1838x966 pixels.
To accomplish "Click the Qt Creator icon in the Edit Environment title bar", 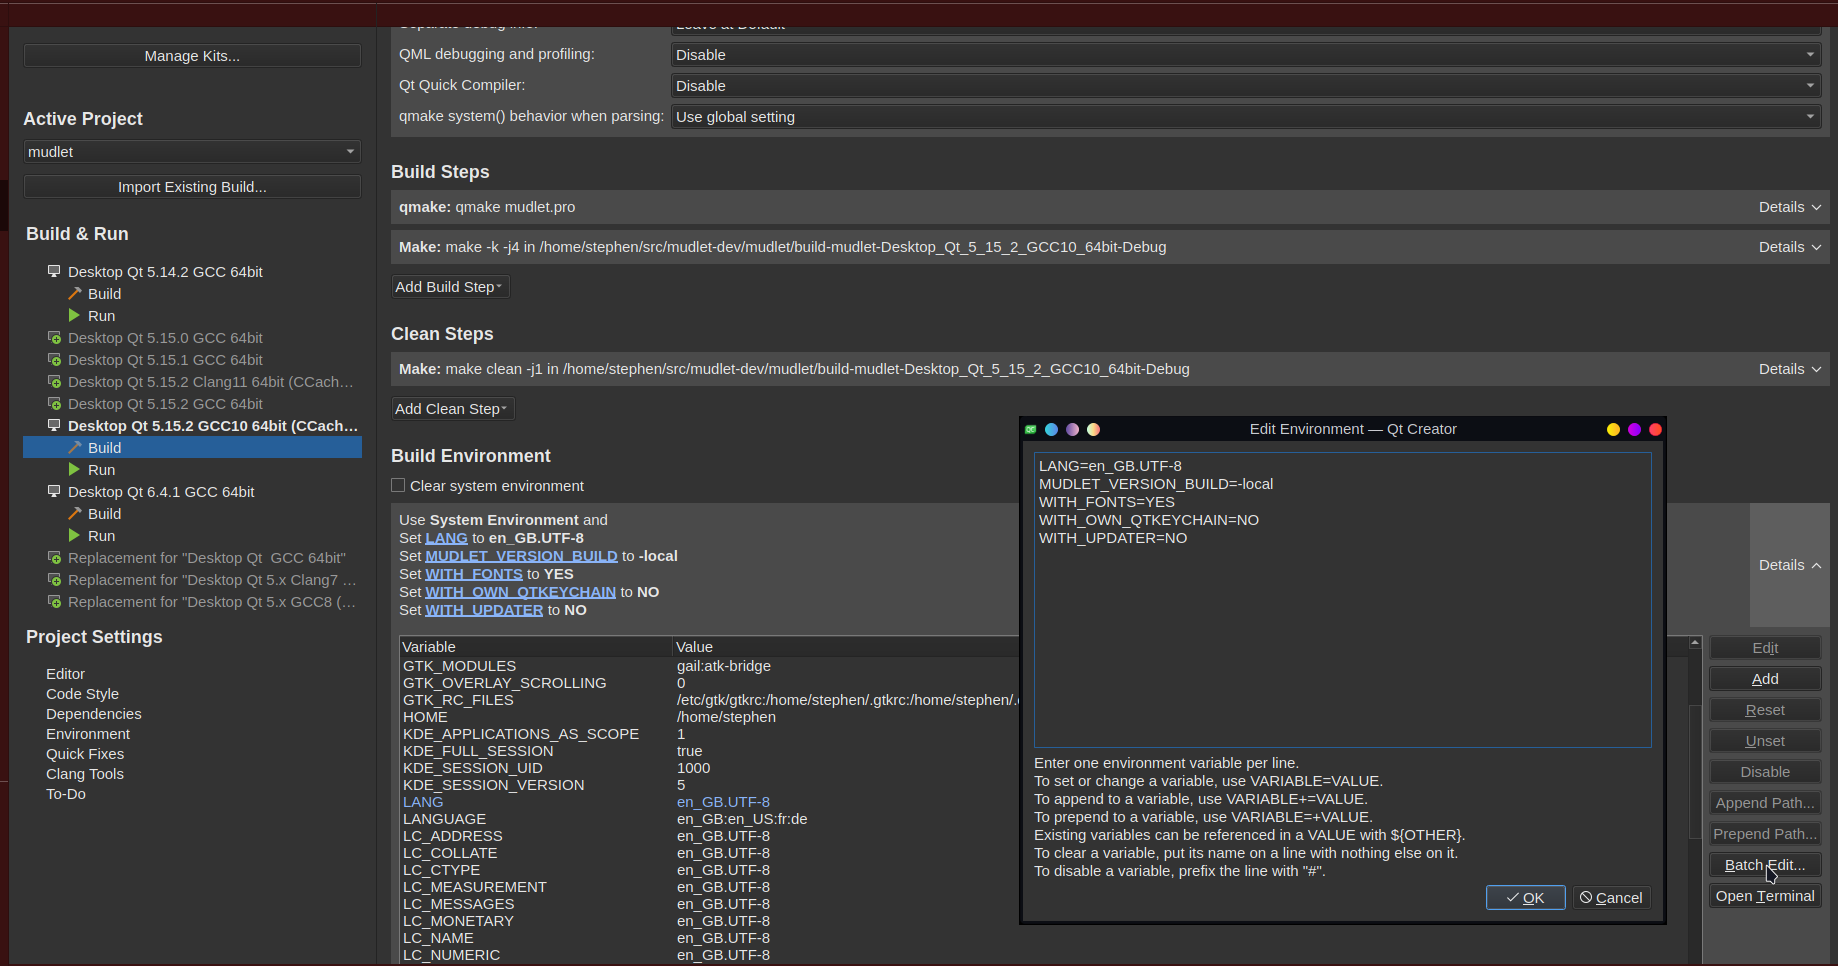I will coord(1030,429).
